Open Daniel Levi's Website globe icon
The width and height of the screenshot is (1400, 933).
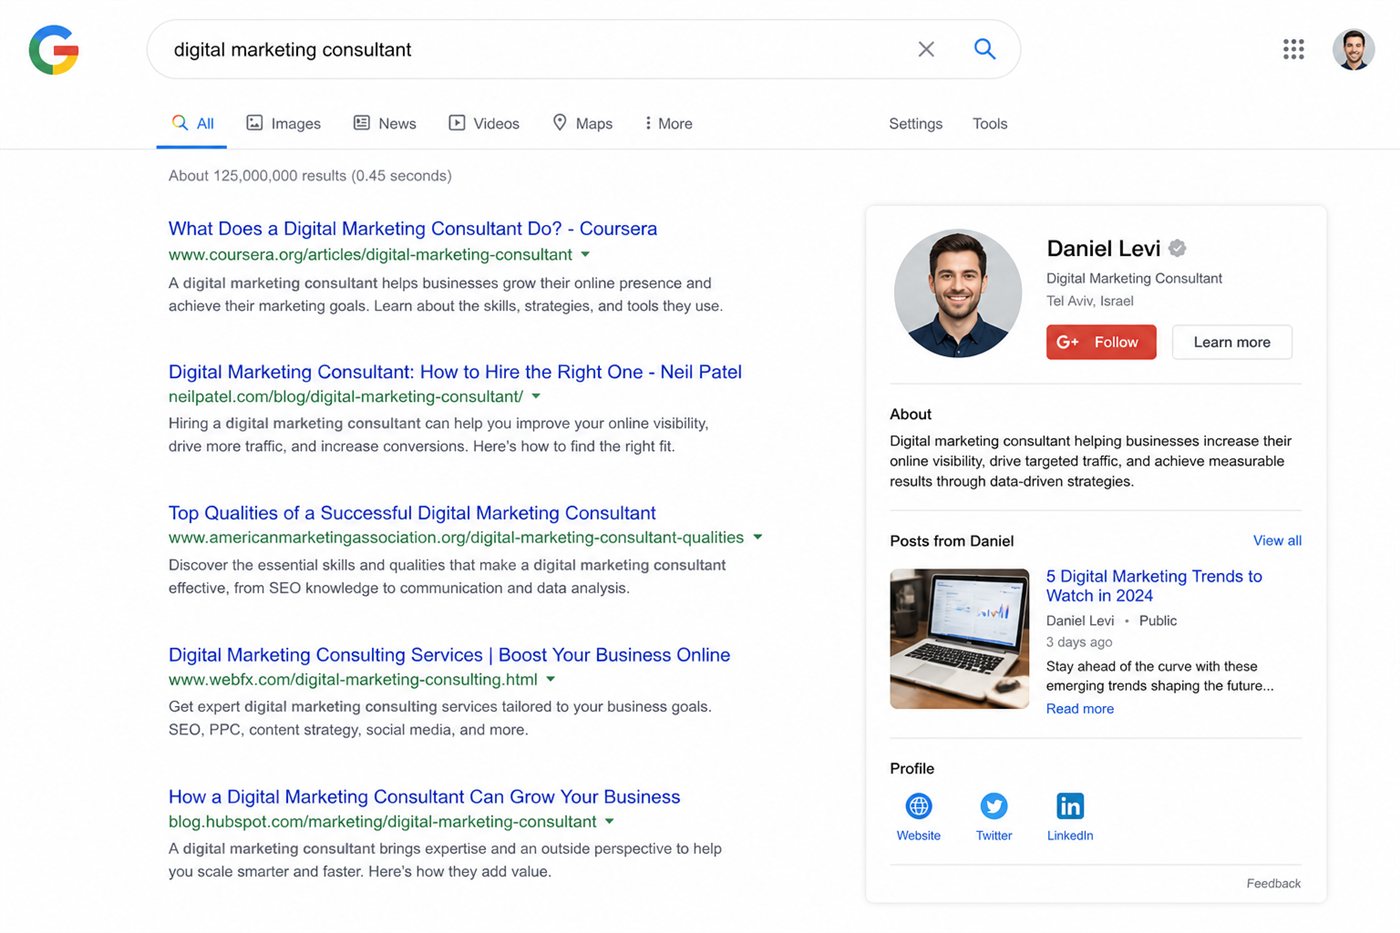point(918,806)
